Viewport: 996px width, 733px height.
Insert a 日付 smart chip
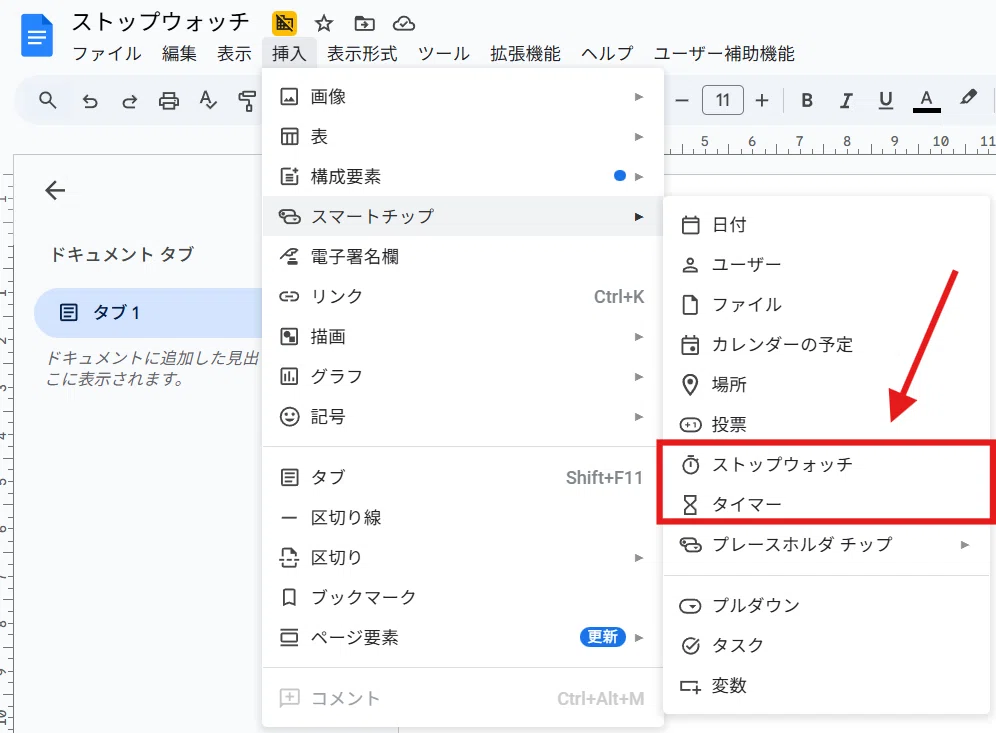pyautogui.click(x=826, y=225)
